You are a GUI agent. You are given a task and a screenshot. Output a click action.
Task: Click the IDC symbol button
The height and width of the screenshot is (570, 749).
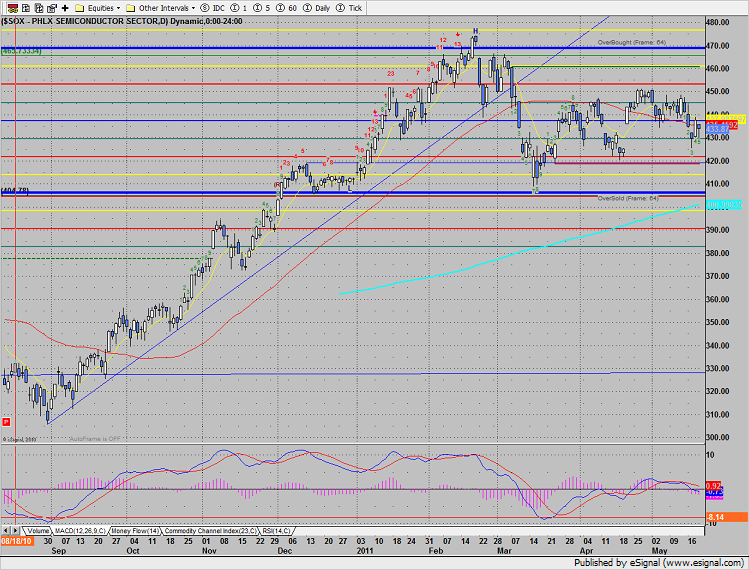213,8
